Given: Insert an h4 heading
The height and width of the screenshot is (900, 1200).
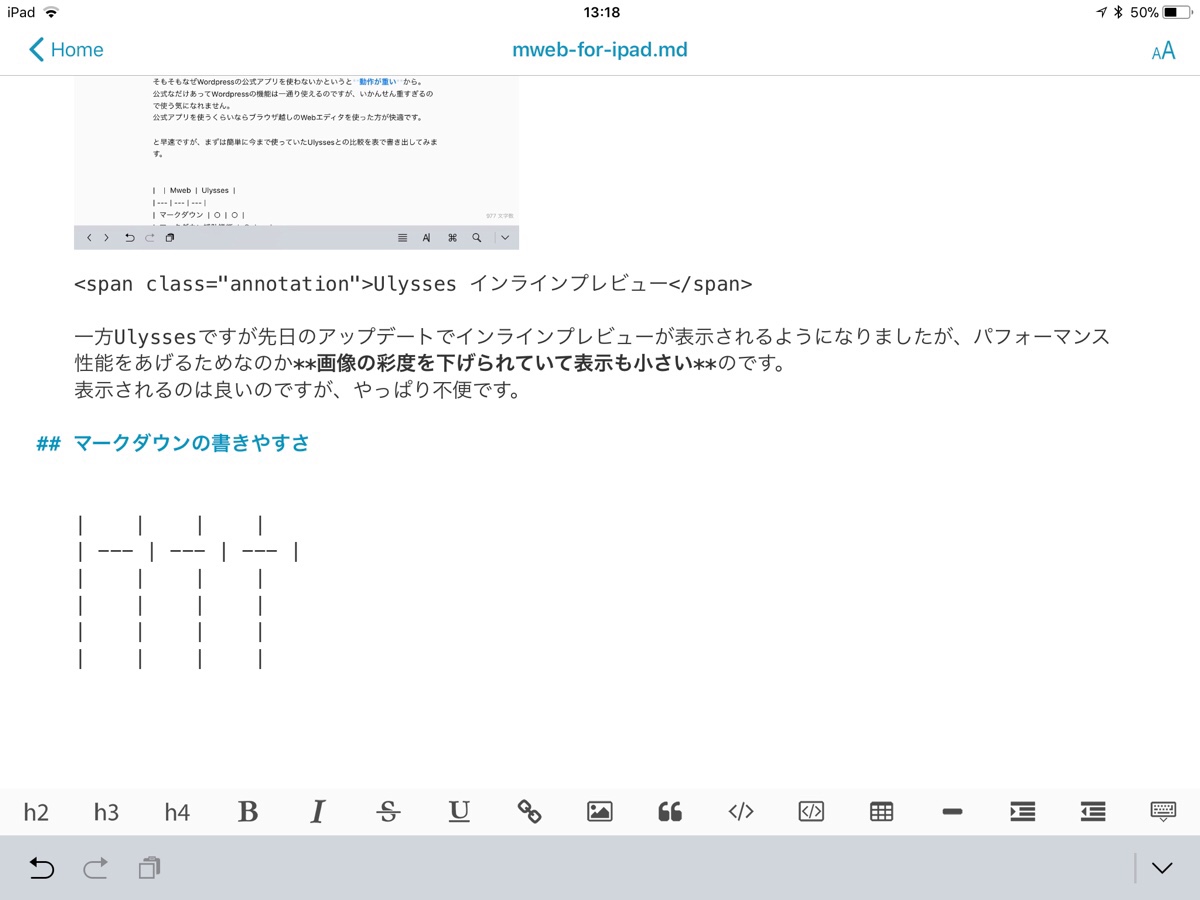Looking at the screenshot, I should point(177,812).
